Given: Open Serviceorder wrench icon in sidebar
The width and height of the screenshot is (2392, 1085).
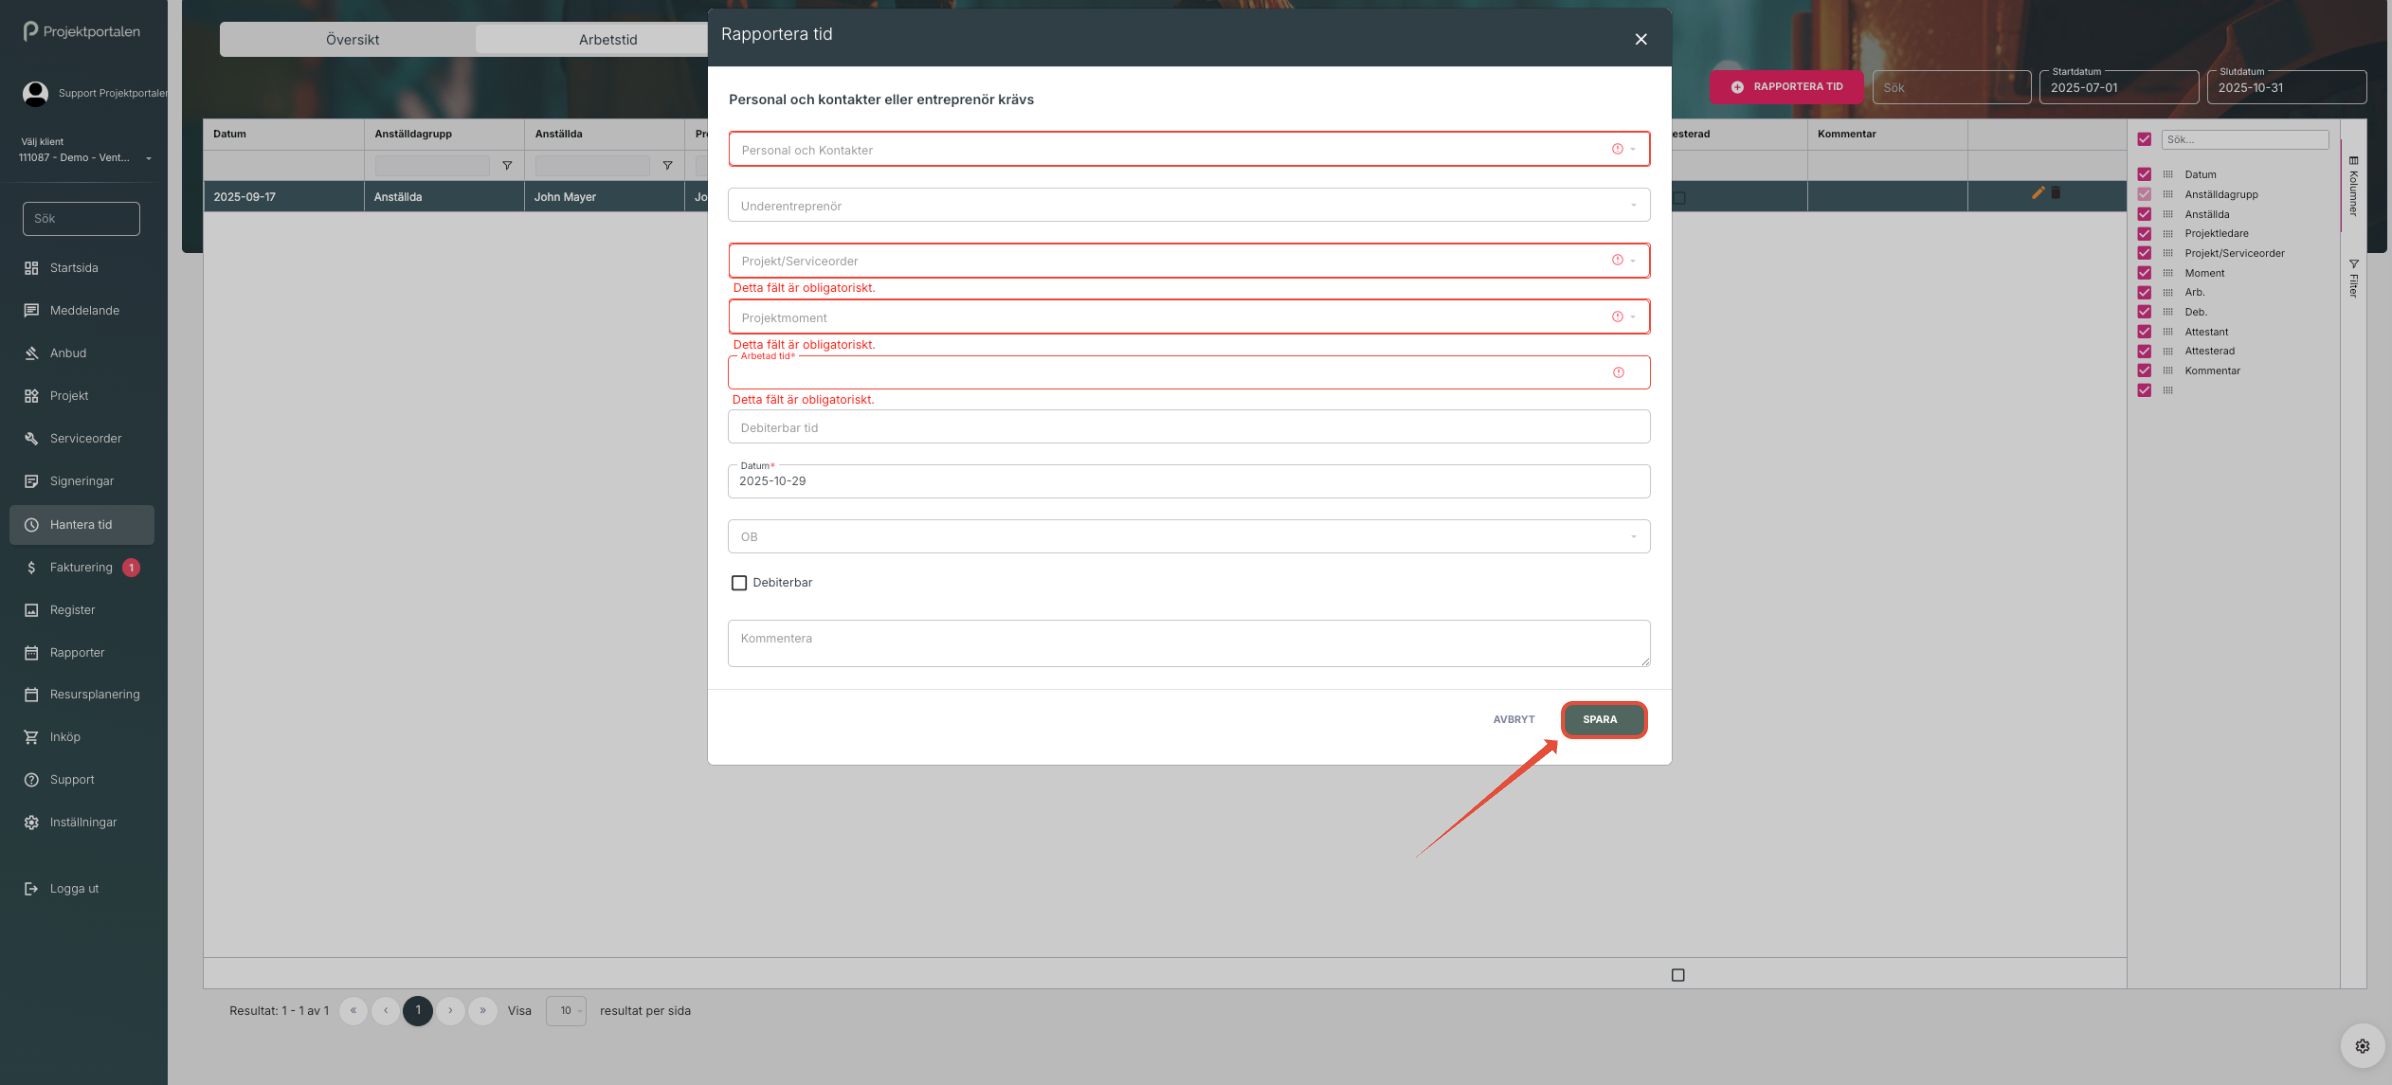Looking at the screenshot, I should (x=31, y=439).
